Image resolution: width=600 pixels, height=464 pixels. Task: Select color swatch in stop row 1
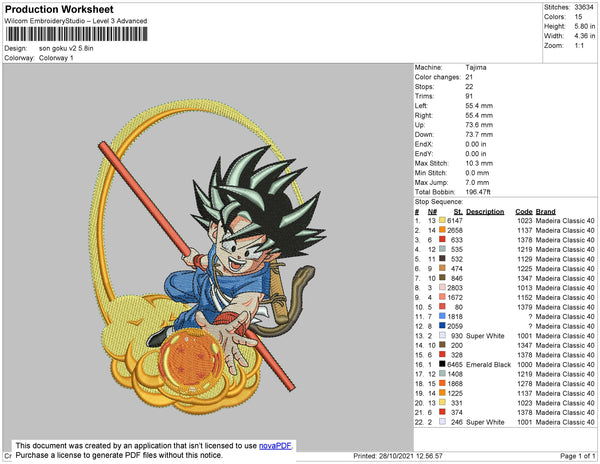[442, 220]
